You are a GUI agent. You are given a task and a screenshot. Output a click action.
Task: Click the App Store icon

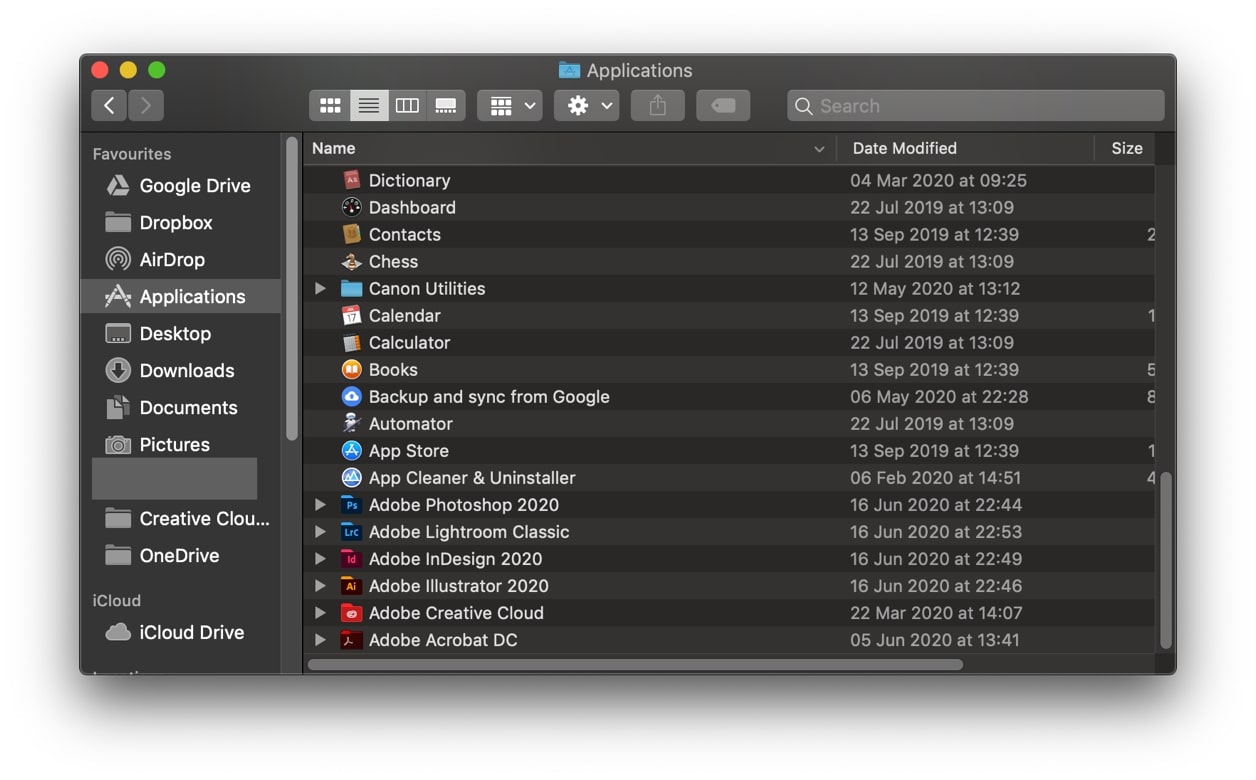351,450
